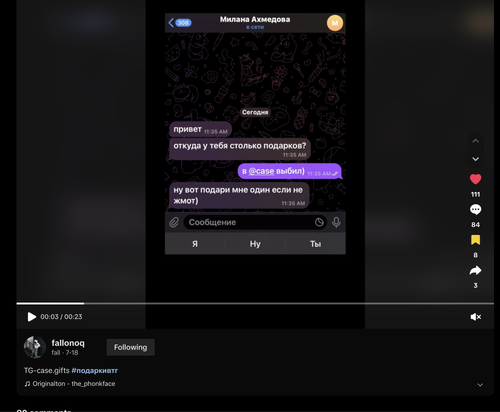Screen dimensions: 500x412
Task: Share the video using arrow icon
Action: (476, 270)
